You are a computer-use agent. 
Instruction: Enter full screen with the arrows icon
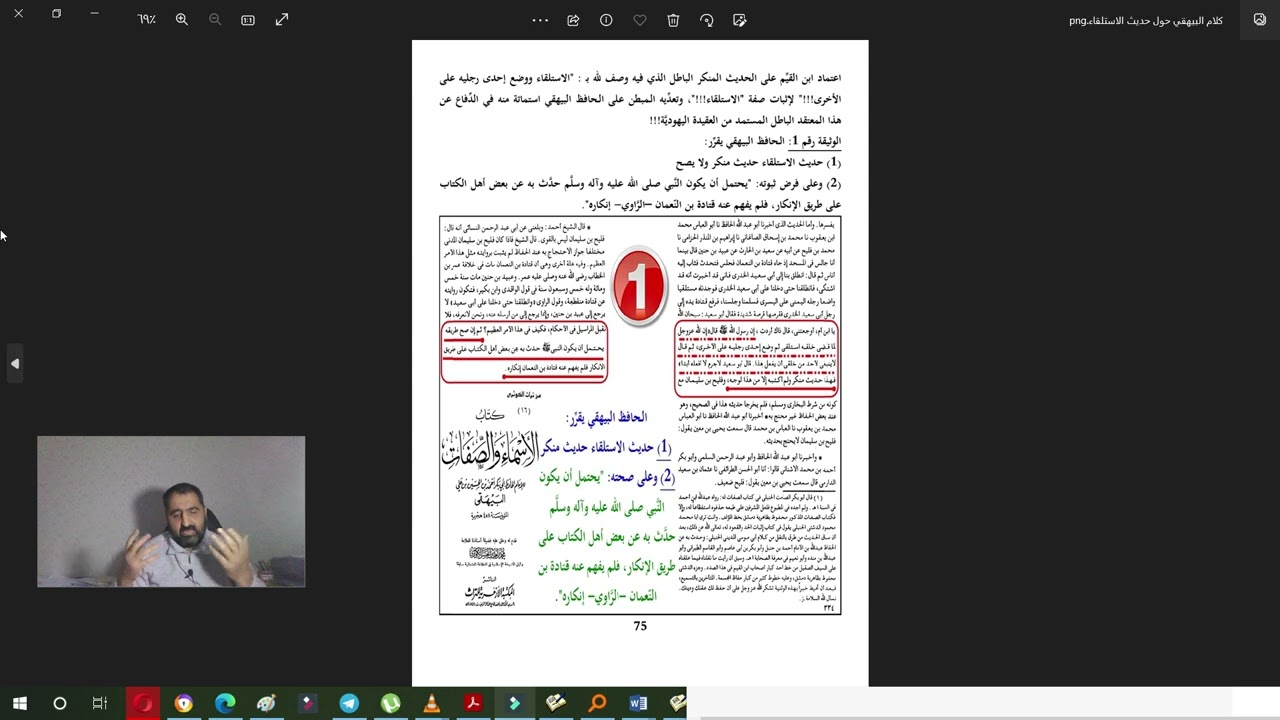(x=282, y=19)
